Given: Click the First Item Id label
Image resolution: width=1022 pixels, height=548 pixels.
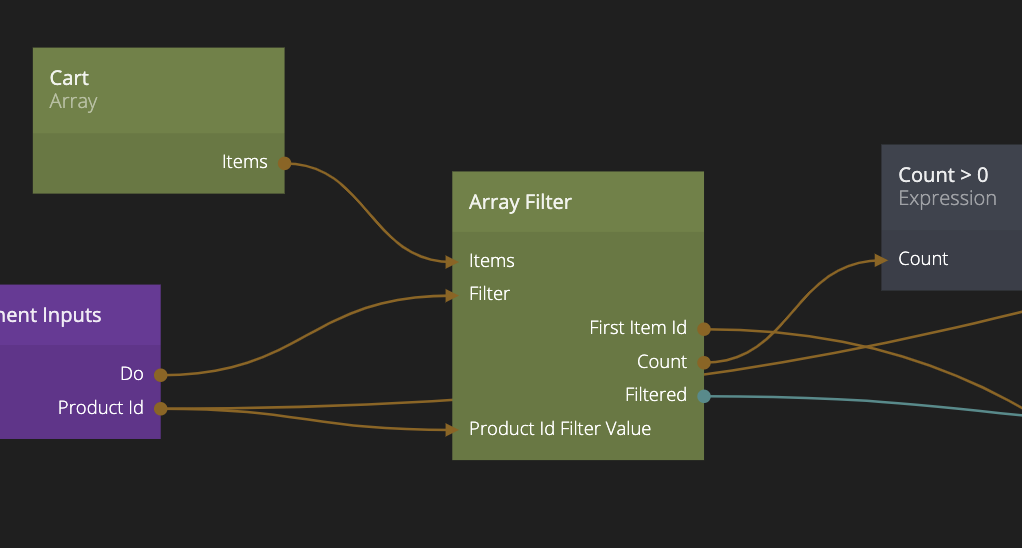Looking at the screenshot, I should coord(638,328).
